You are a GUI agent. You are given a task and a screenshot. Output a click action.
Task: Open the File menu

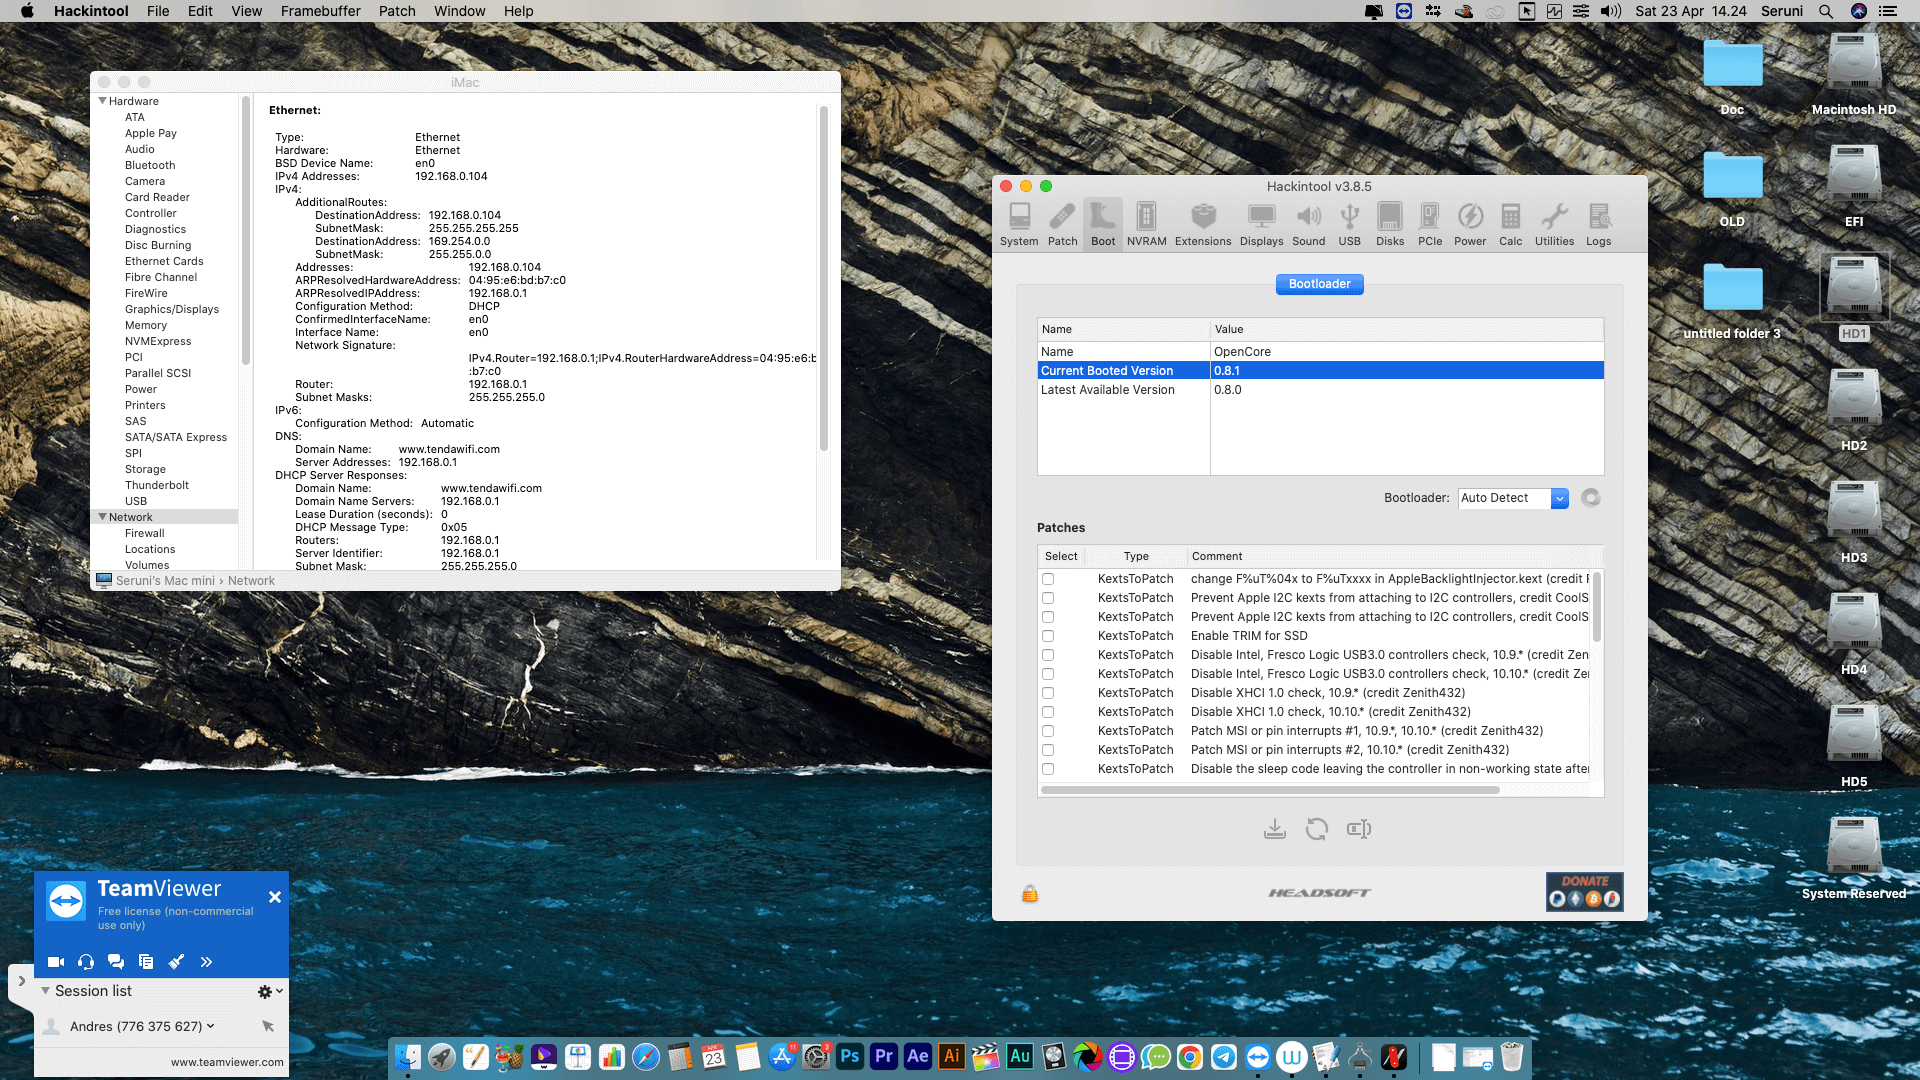click(x=158, y=11)
